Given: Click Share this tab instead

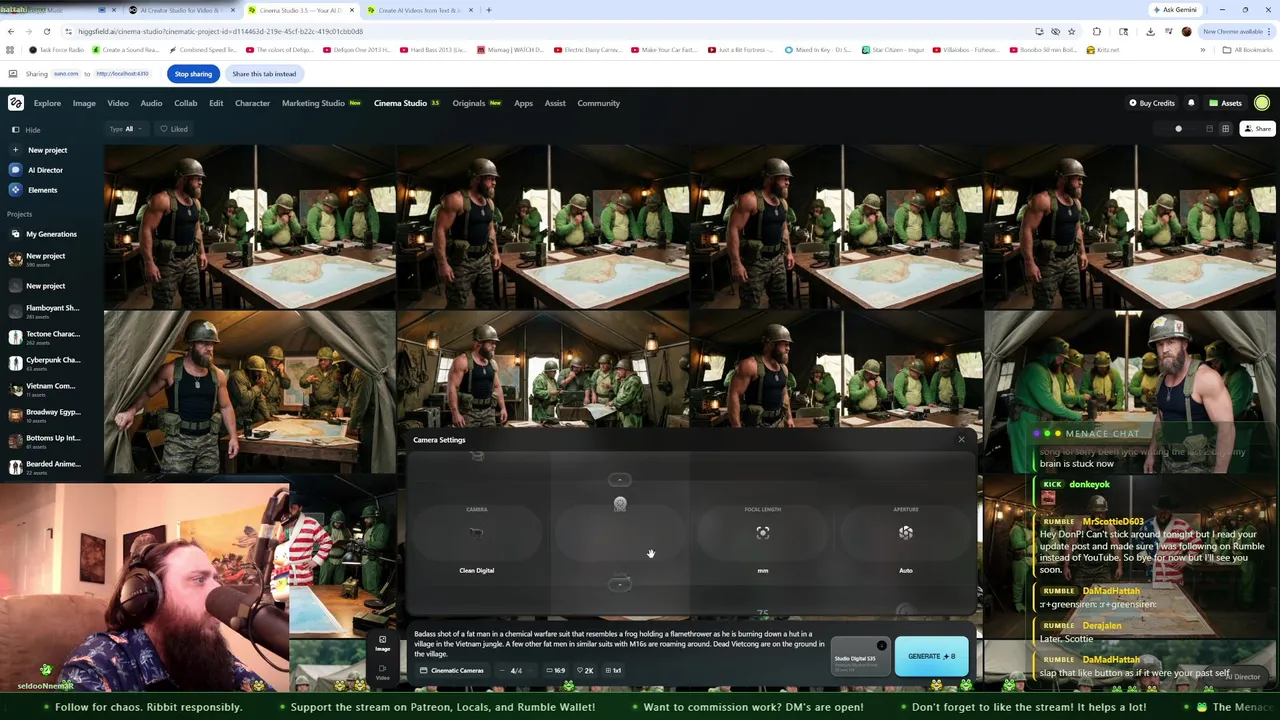Looking at the screenshot, I should point(264,74).
